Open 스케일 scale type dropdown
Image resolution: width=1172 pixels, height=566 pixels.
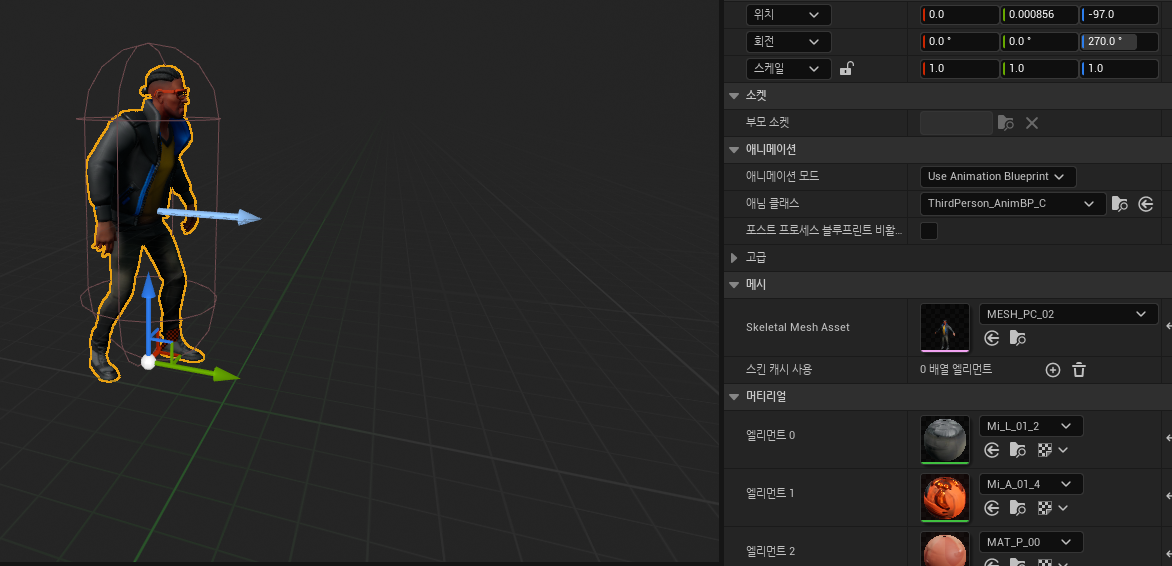coord(789,69)
